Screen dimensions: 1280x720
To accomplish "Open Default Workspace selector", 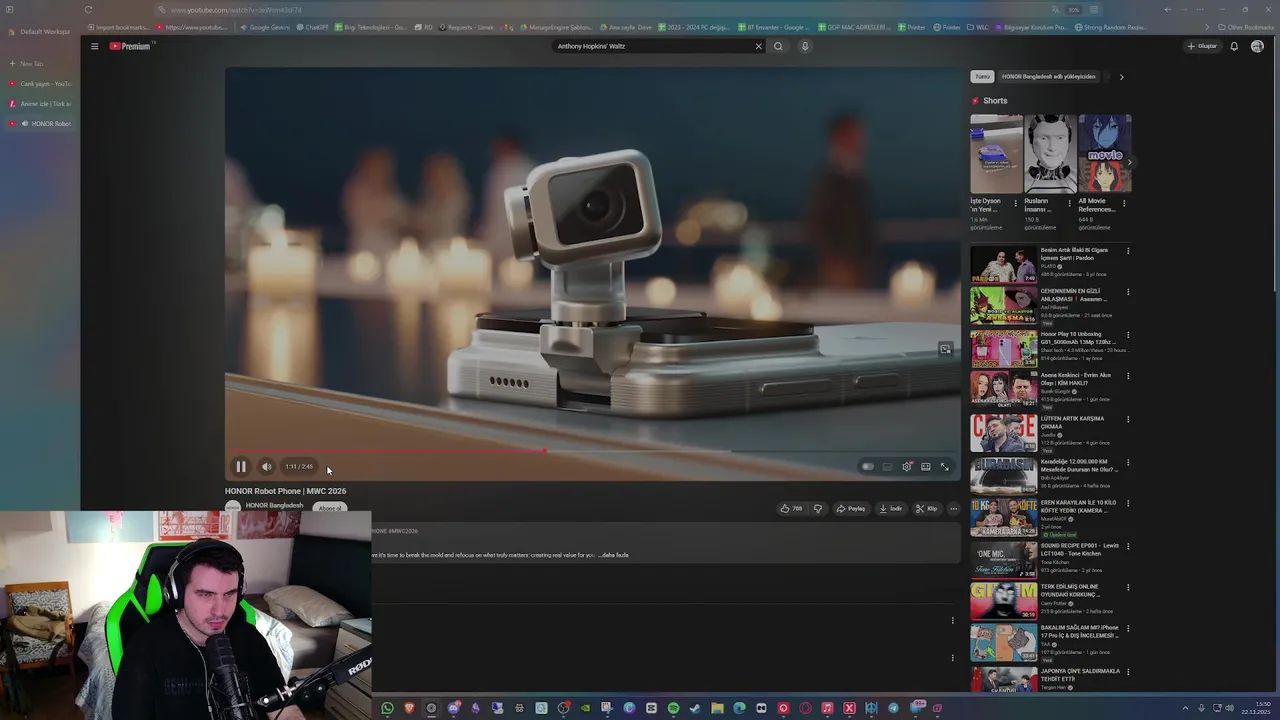I will 40,32.
